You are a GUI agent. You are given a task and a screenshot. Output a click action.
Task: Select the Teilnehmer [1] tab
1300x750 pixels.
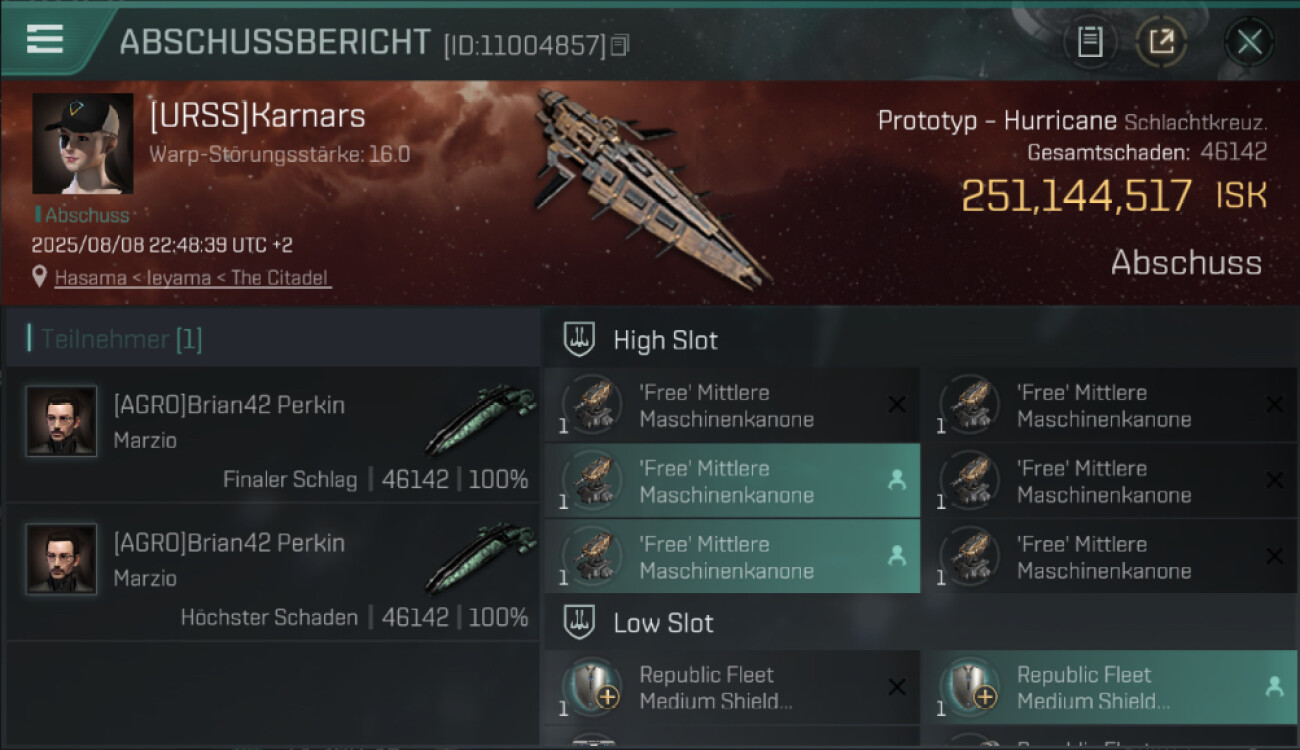point(121,339)
